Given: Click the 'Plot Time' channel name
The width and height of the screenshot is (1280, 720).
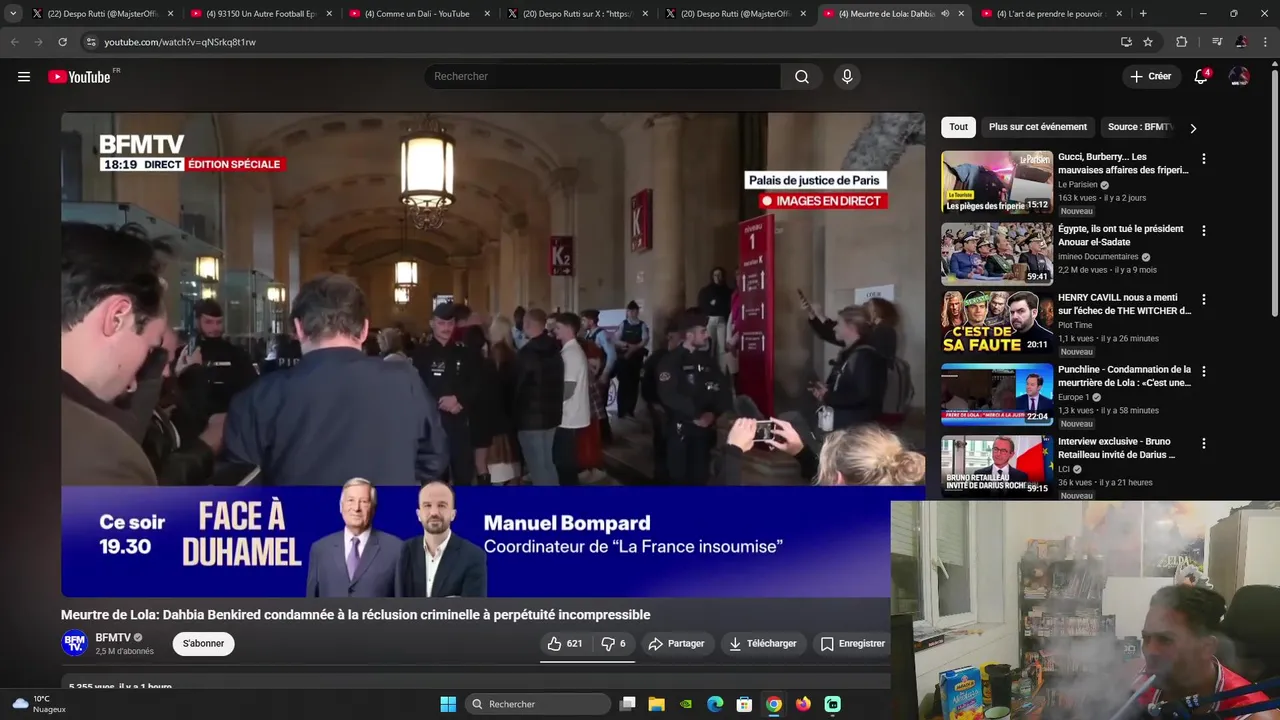Looking at the screenshot, I should pyautogui.click(x=1075, y=325).
